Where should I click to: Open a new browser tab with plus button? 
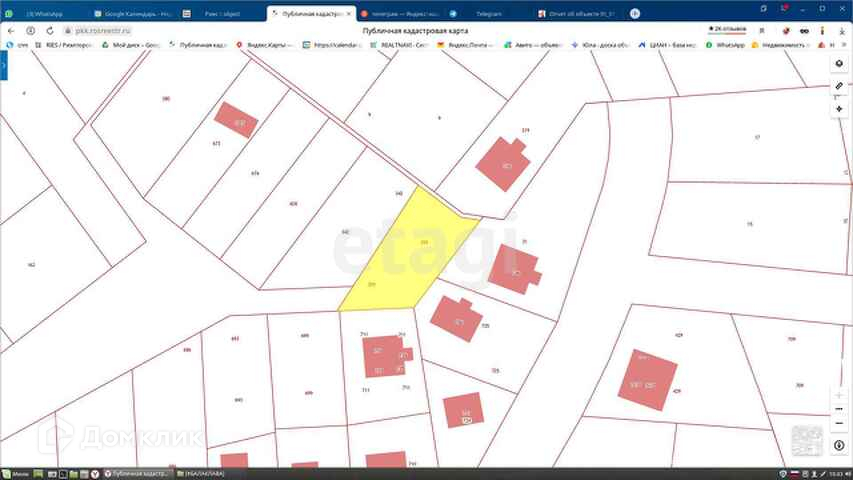[635, 14]
